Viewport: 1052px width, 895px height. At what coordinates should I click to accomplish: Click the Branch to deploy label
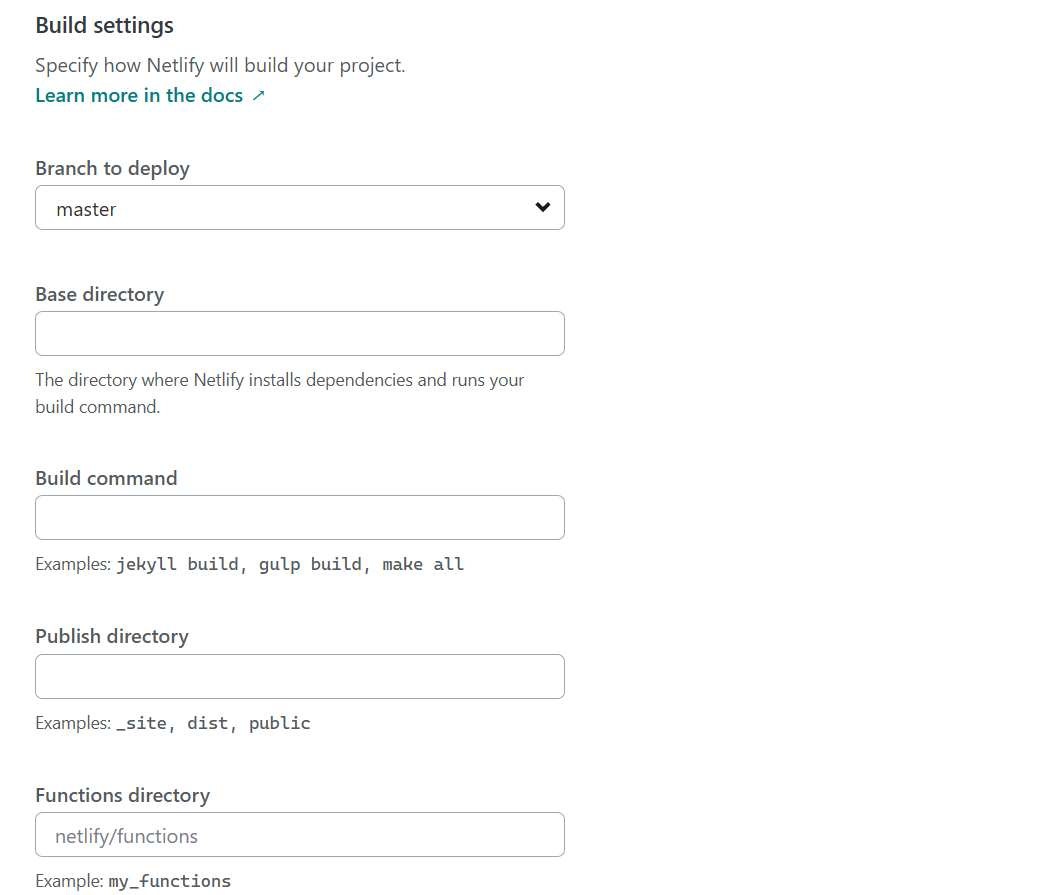[x=112, y=168]
